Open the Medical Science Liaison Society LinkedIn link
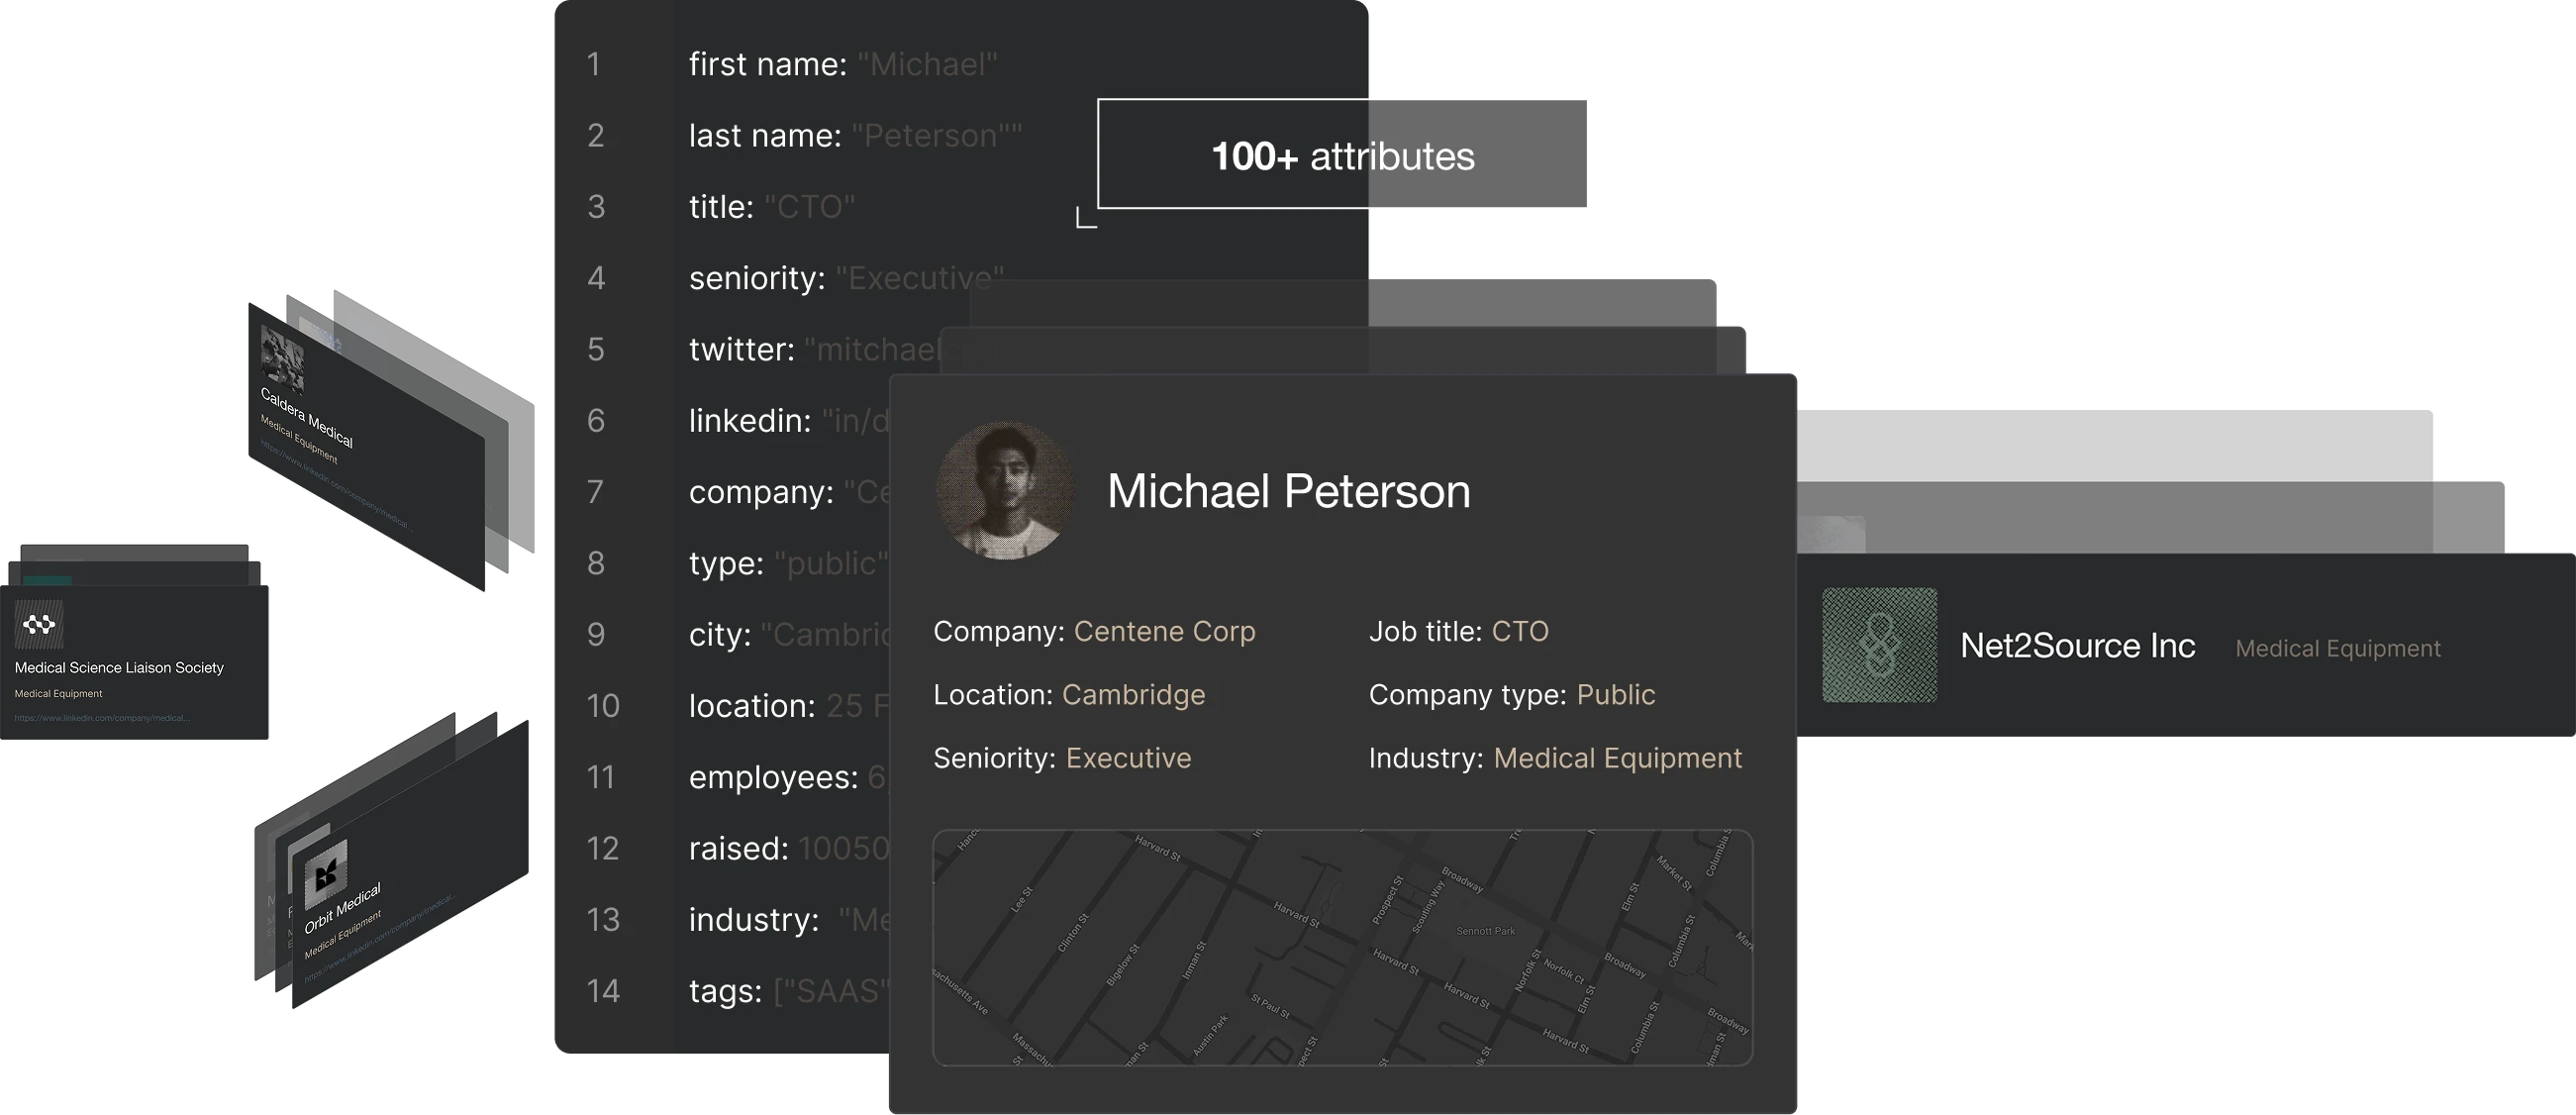 (102, 718)
